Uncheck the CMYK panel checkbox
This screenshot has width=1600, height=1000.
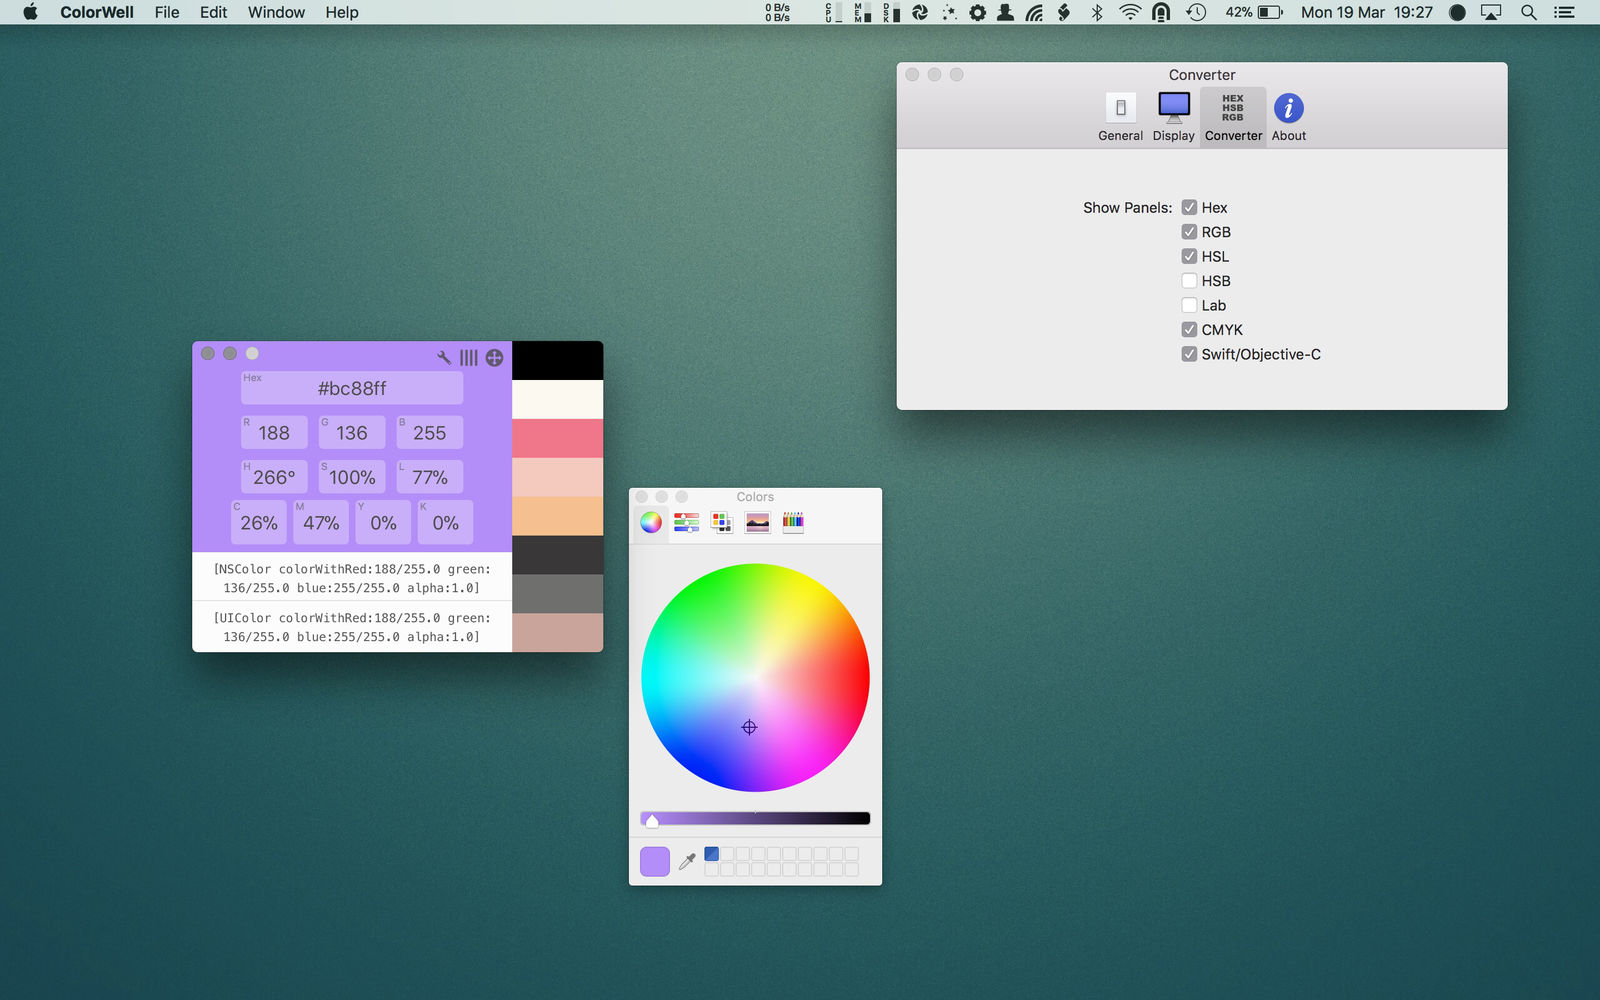tap(1189, 330)
